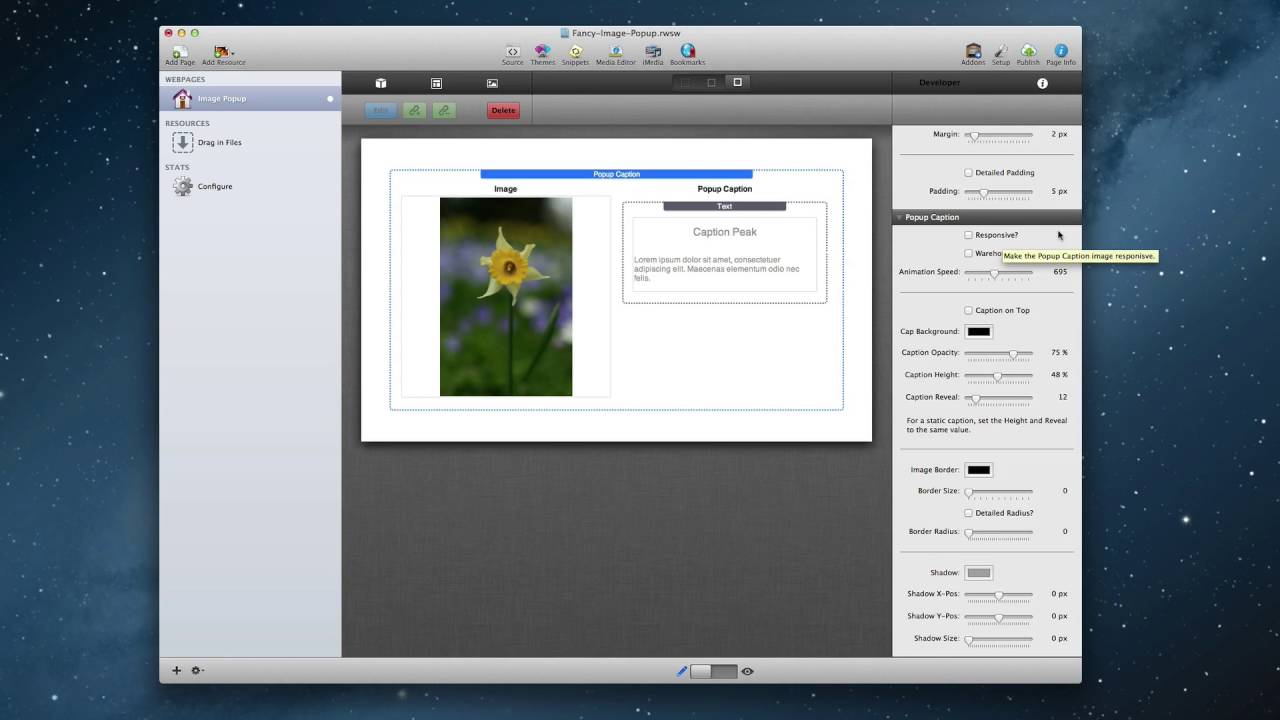The image size is (1280, 720).
Task: Select the rightmost view size toggle
Action: 738,82
